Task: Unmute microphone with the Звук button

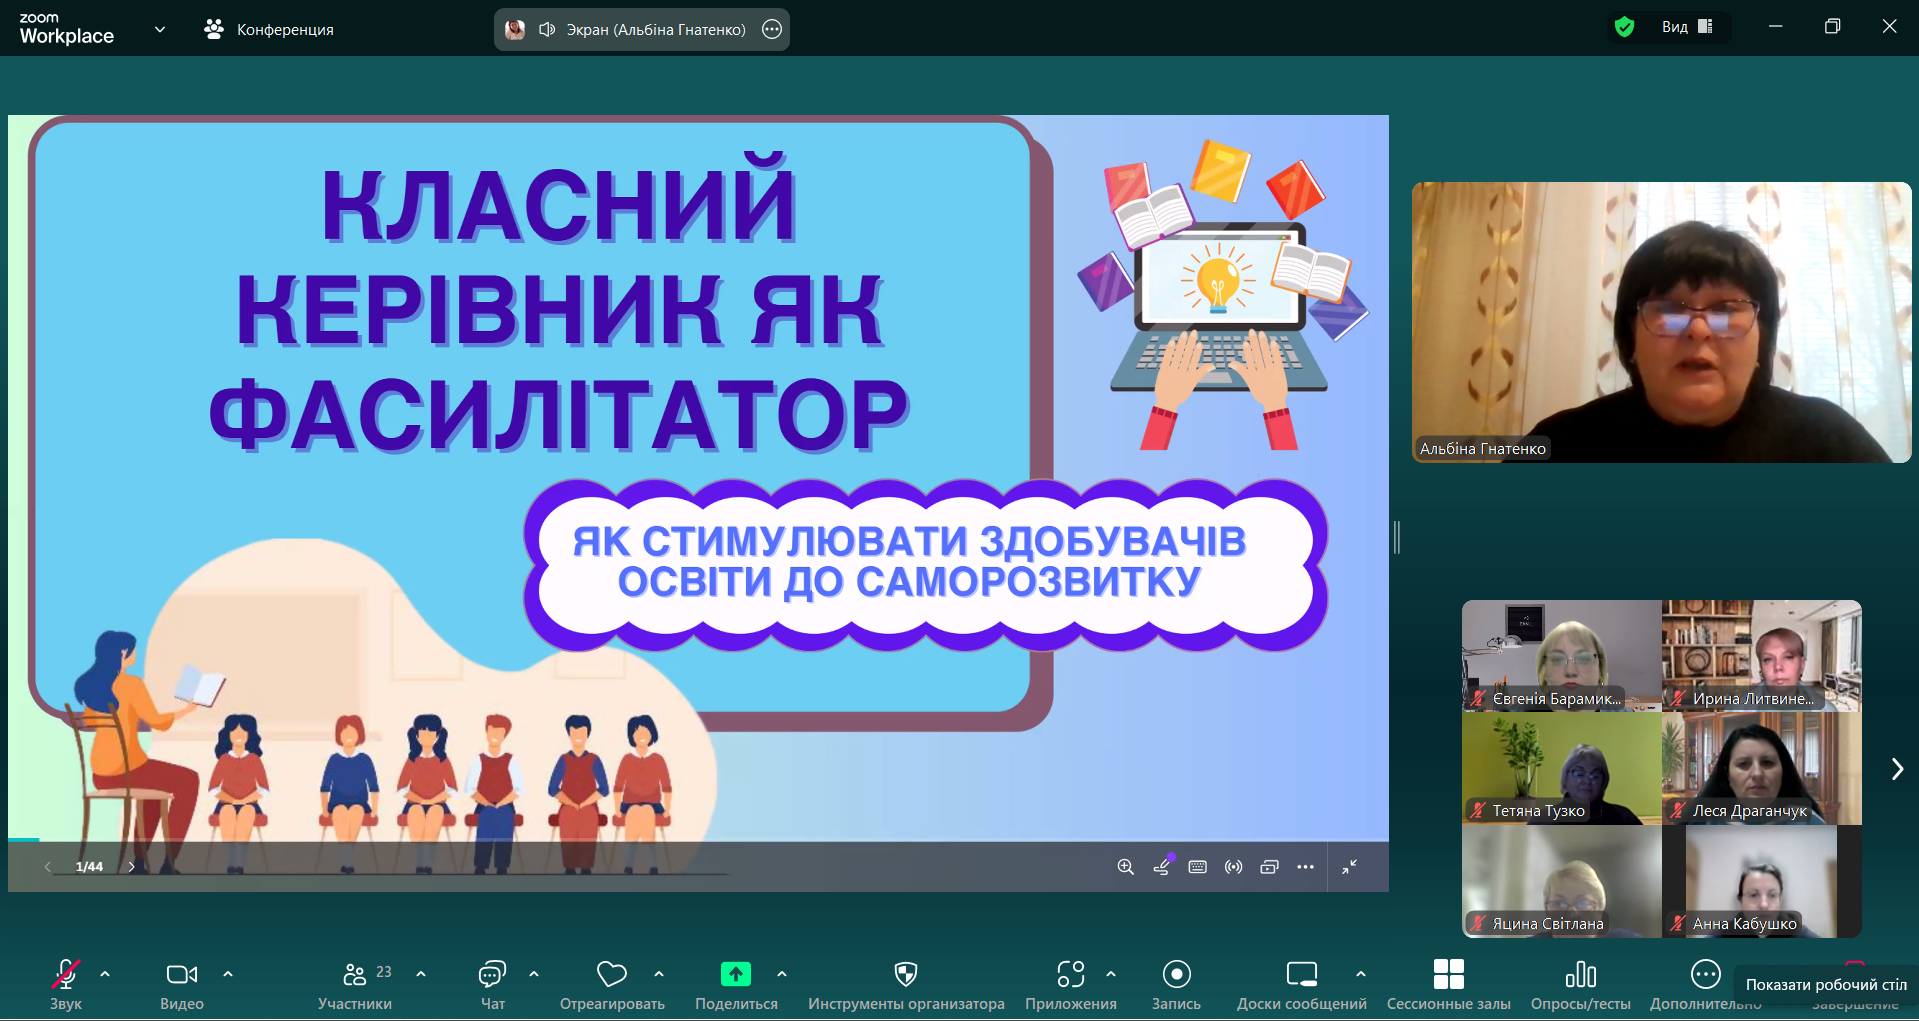Action: pyautogui.click(x=66, y=984)
